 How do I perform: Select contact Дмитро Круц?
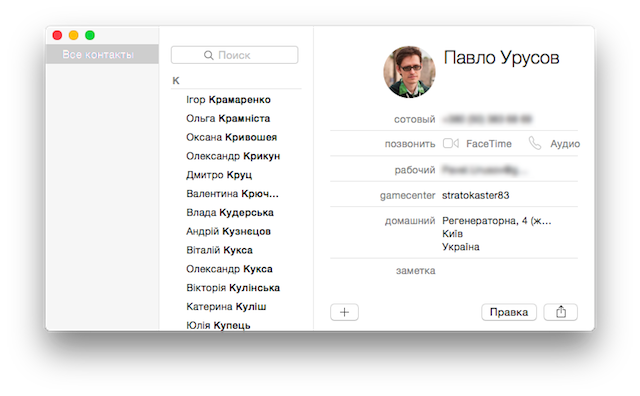tap(219, 175)
